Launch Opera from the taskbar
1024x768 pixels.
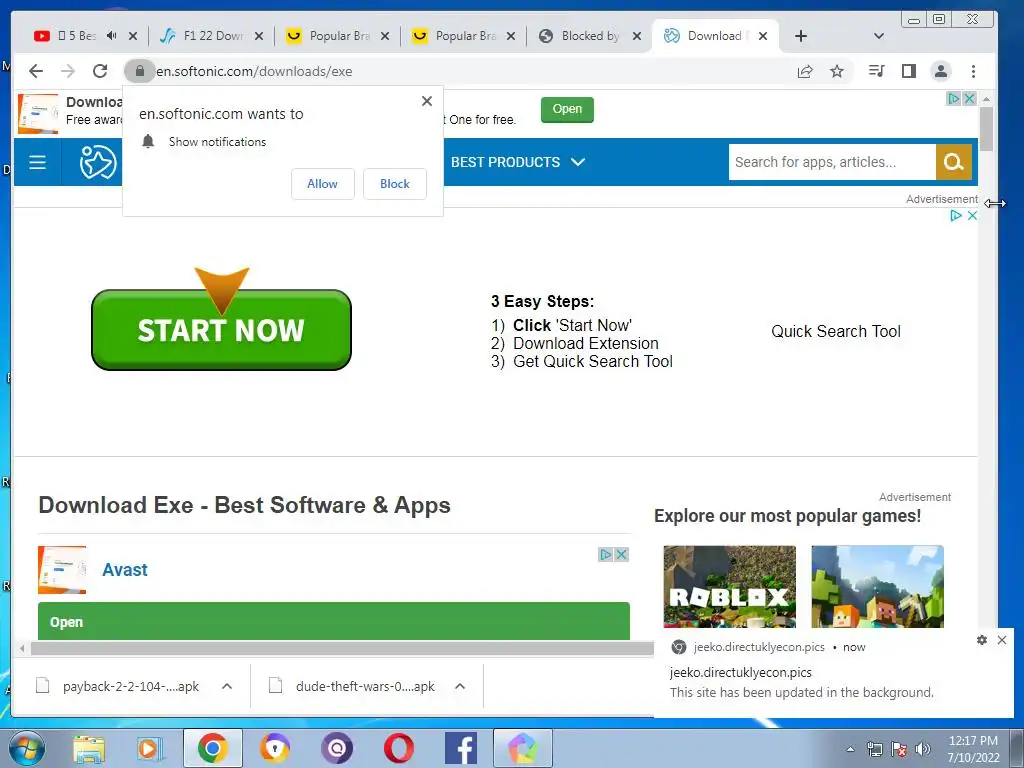(x=398, y=748)
